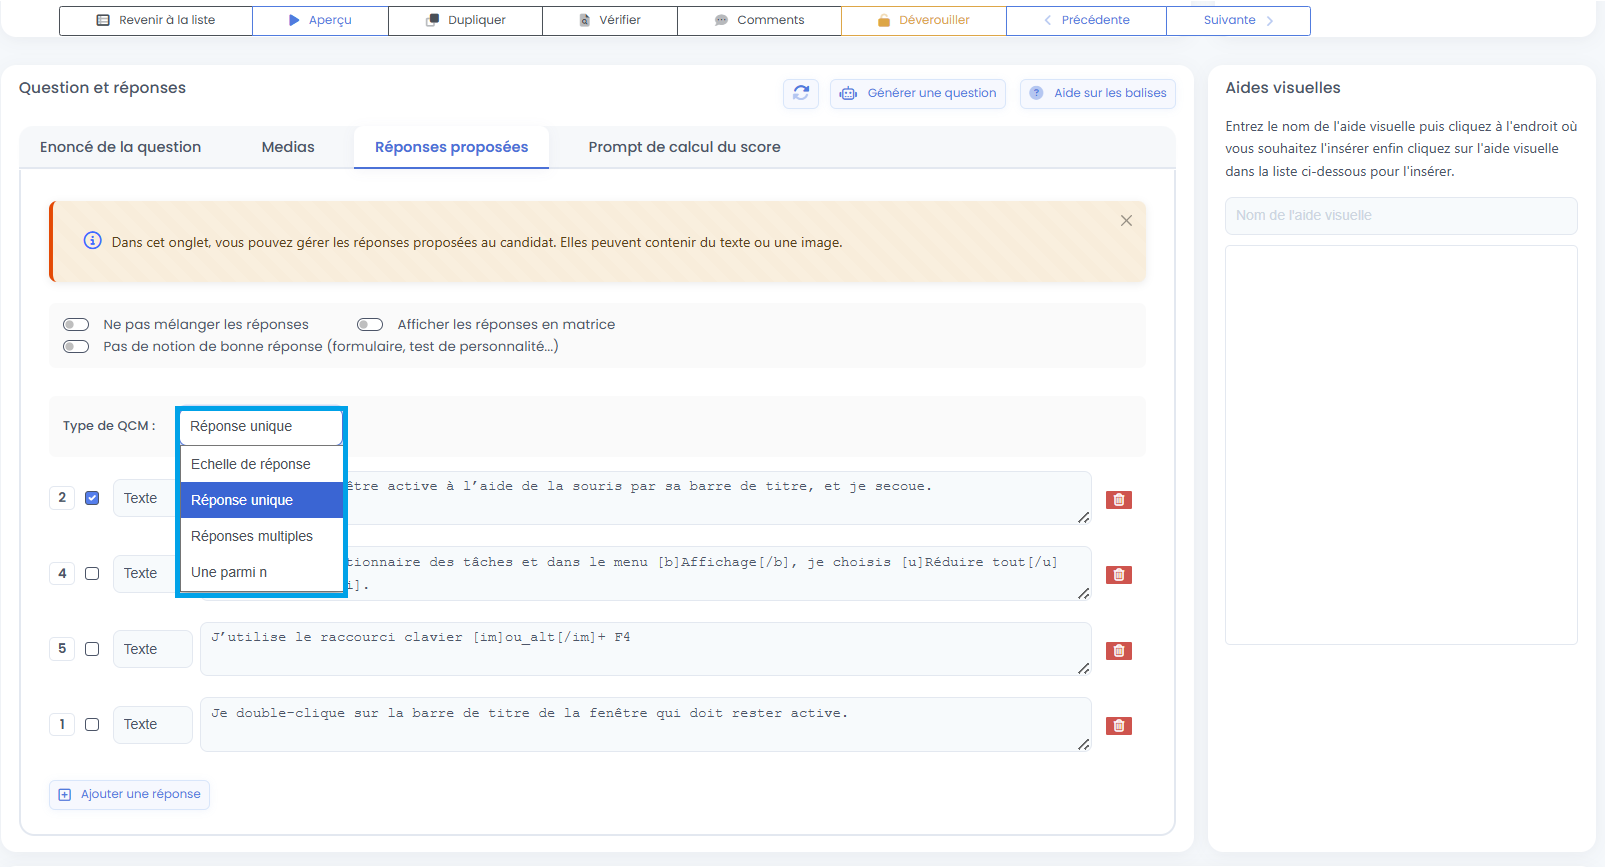Open Prompt de calcul du score tab
The height and width of the screenshot is (867, 1605).
point(684,147)
